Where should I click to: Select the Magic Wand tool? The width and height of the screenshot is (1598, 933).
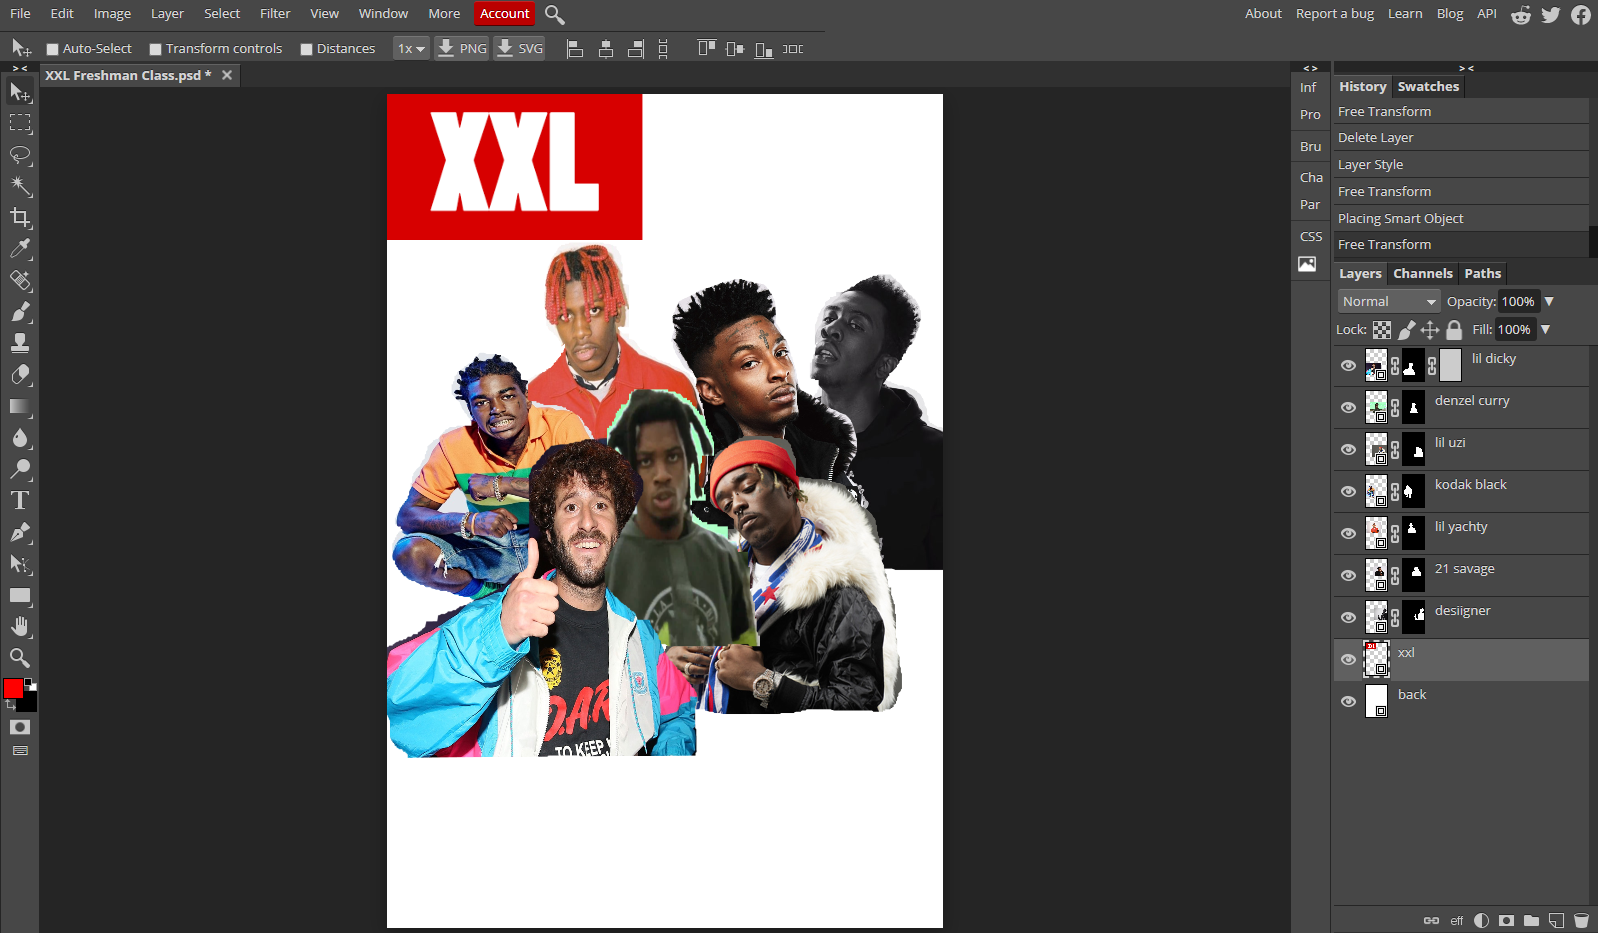click(20, 186)
